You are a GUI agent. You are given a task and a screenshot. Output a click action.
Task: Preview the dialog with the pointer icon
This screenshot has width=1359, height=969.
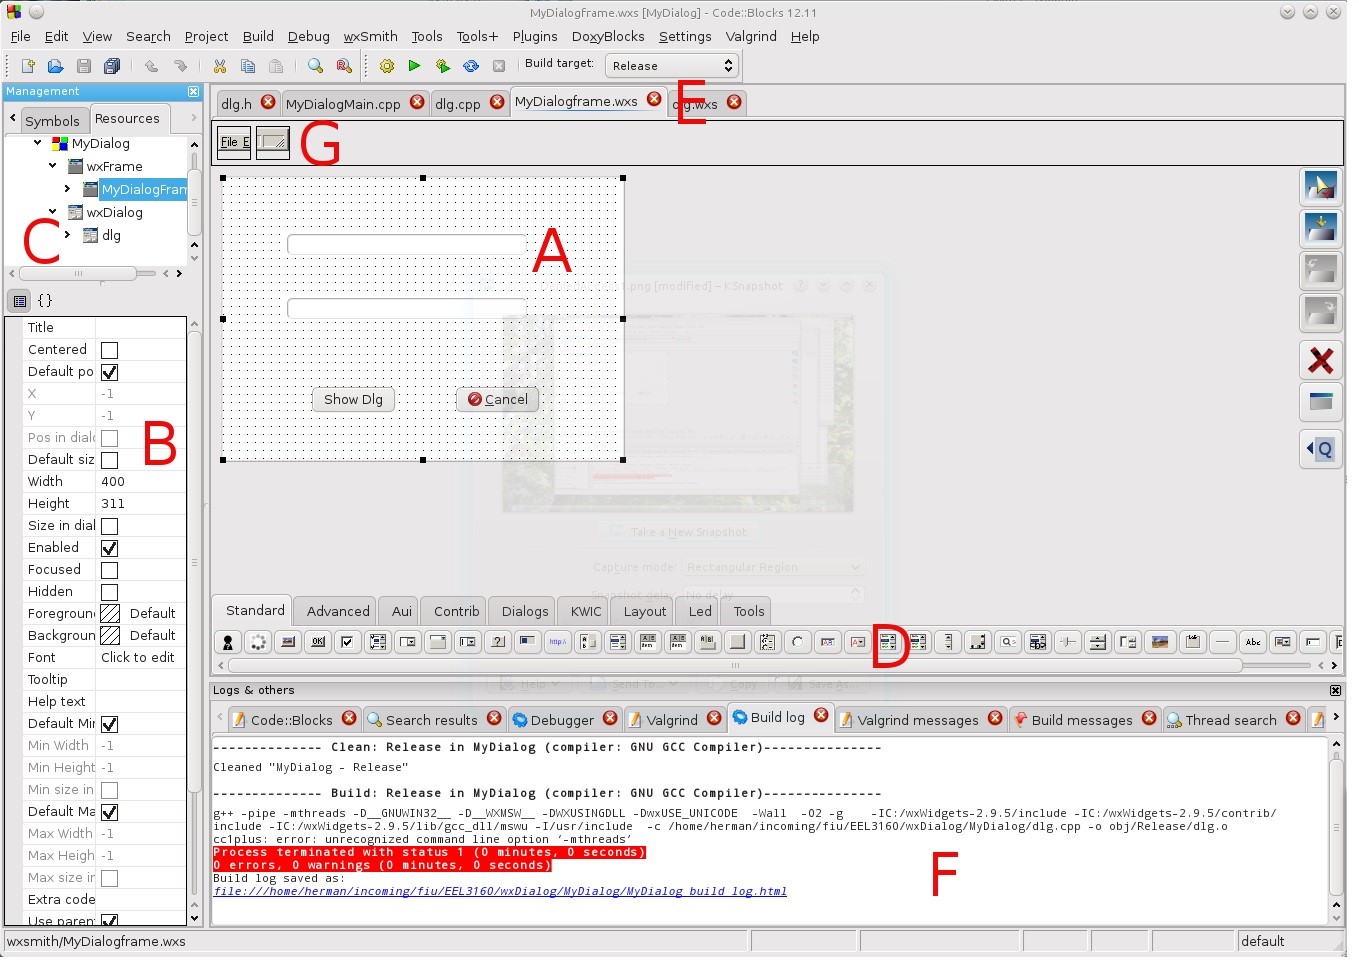pos(1321,186)
